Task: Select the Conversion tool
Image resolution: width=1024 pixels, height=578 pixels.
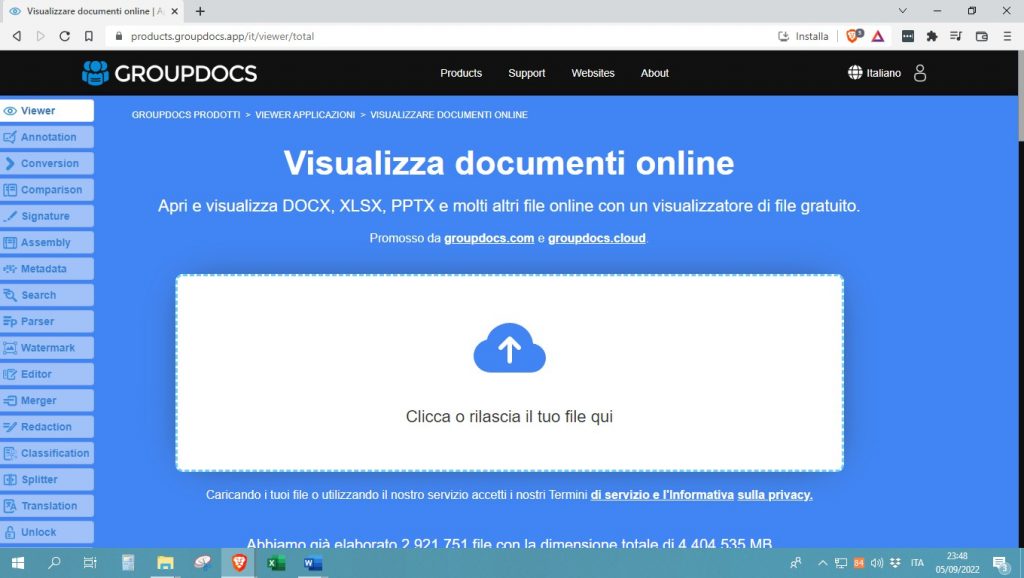Action: click(x=47, y=163)
